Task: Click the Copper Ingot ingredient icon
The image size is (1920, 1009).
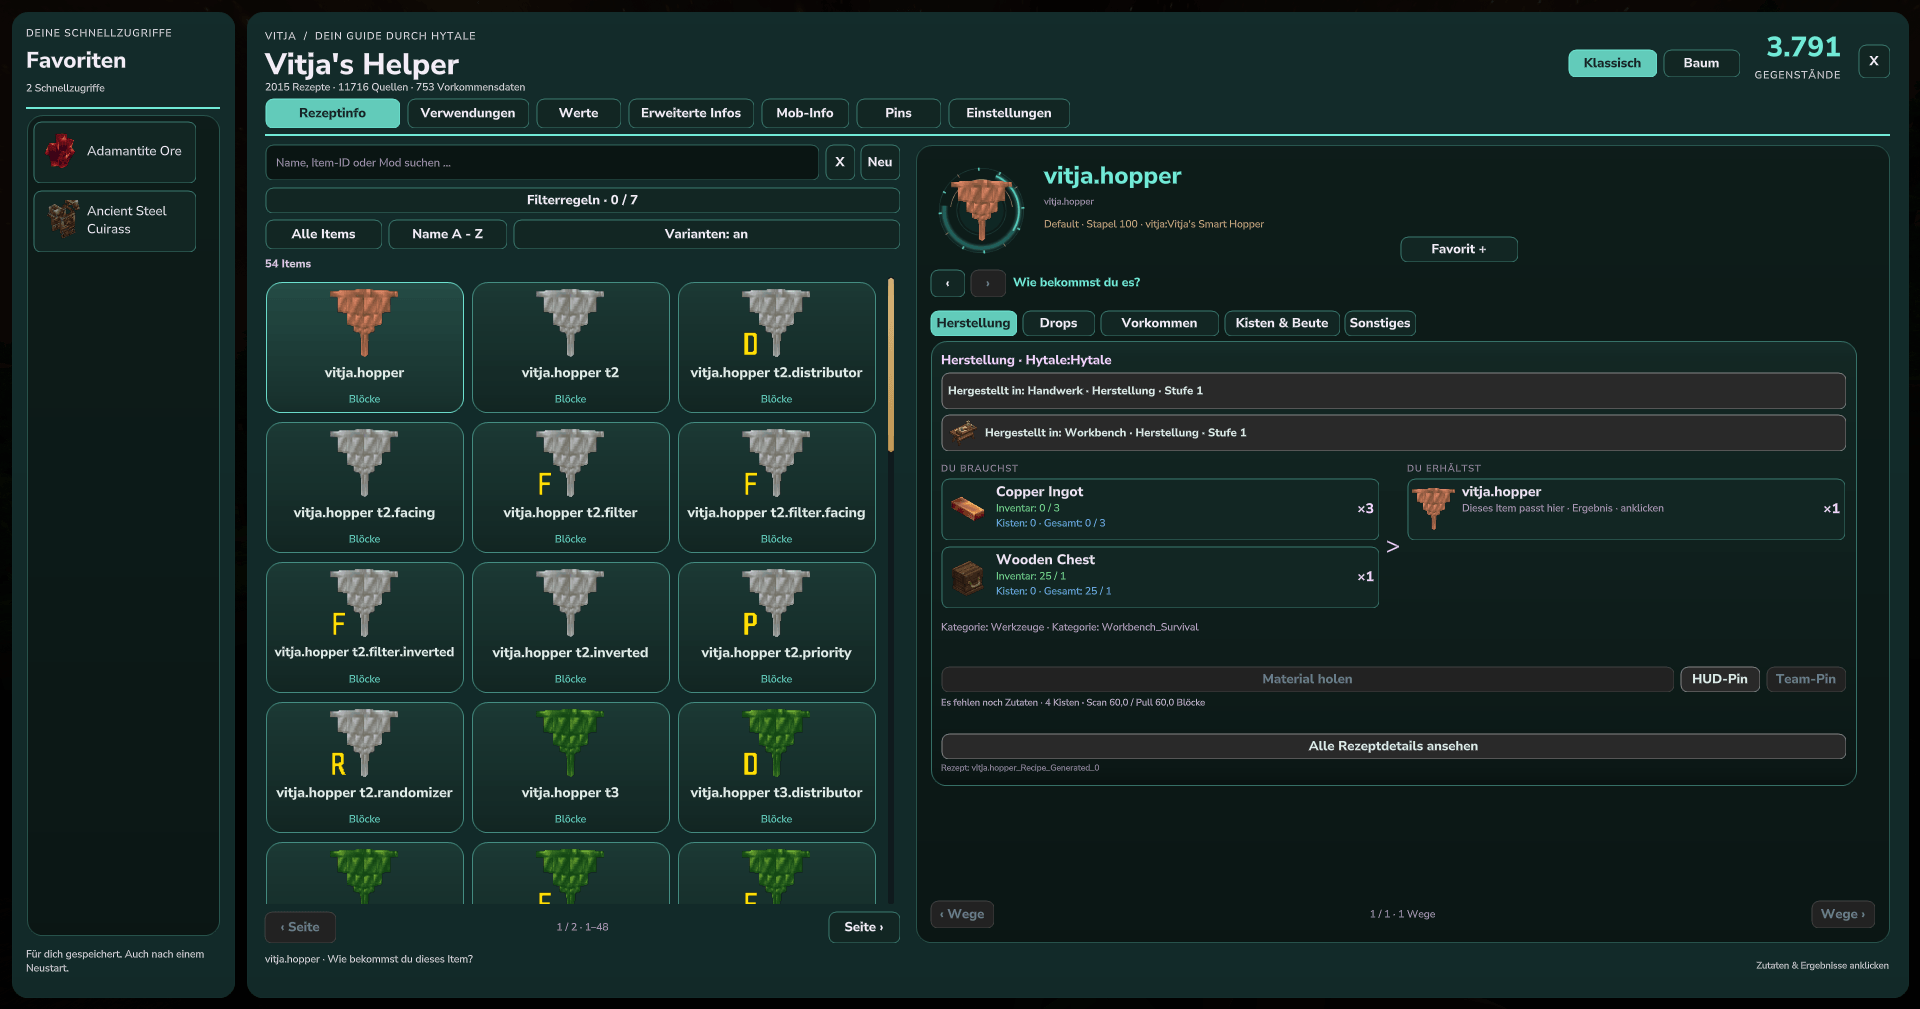Action: pyautogui.click(x=967, y=509)
